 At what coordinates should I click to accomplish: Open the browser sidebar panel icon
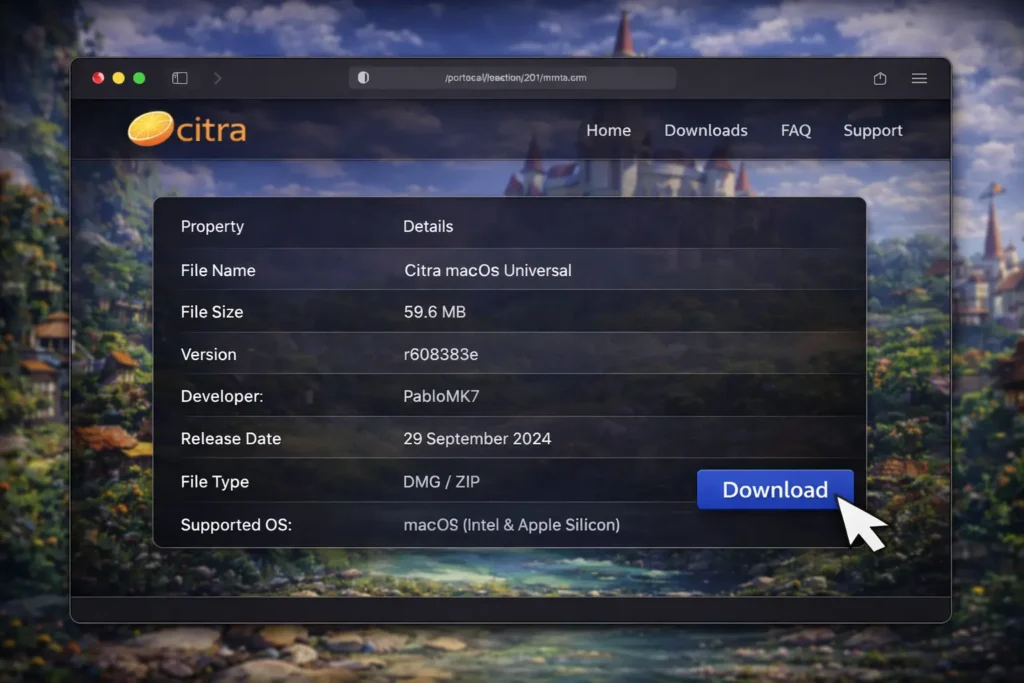pos(180,77)
